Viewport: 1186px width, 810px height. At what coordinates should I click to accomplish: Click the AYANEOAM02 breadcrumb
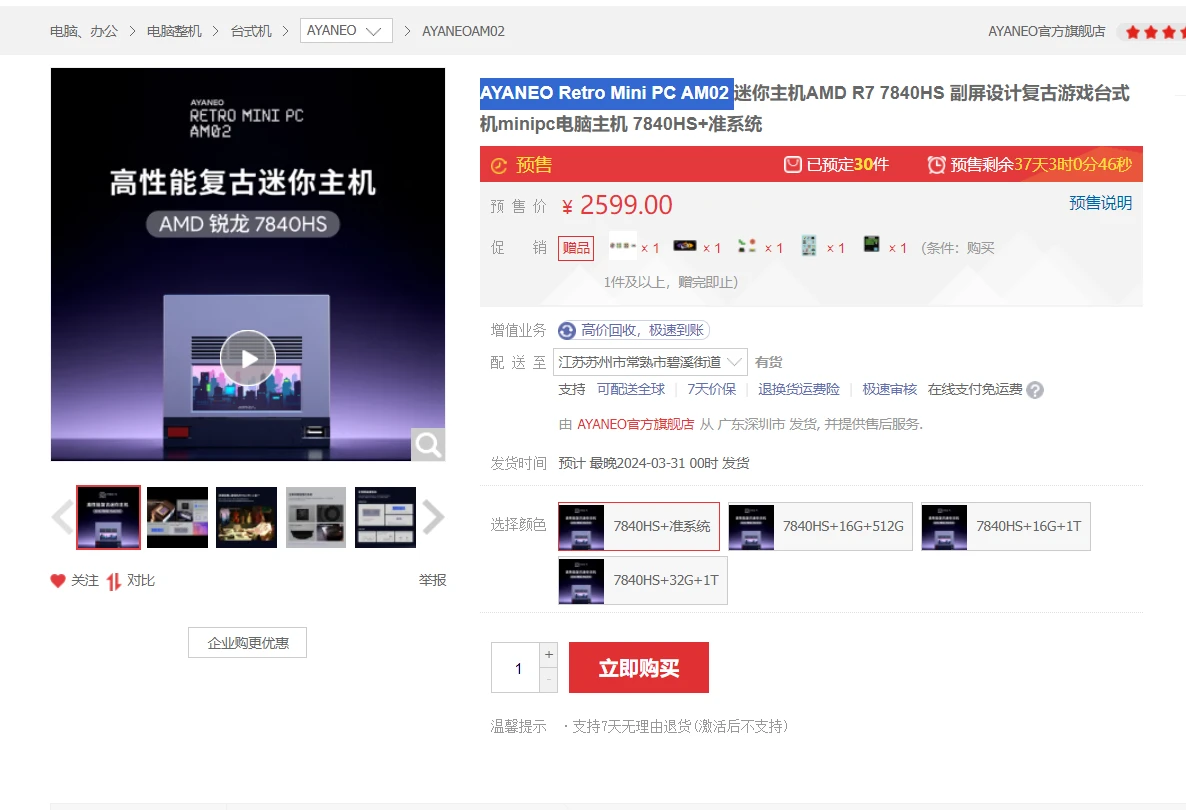pos(463,31)
